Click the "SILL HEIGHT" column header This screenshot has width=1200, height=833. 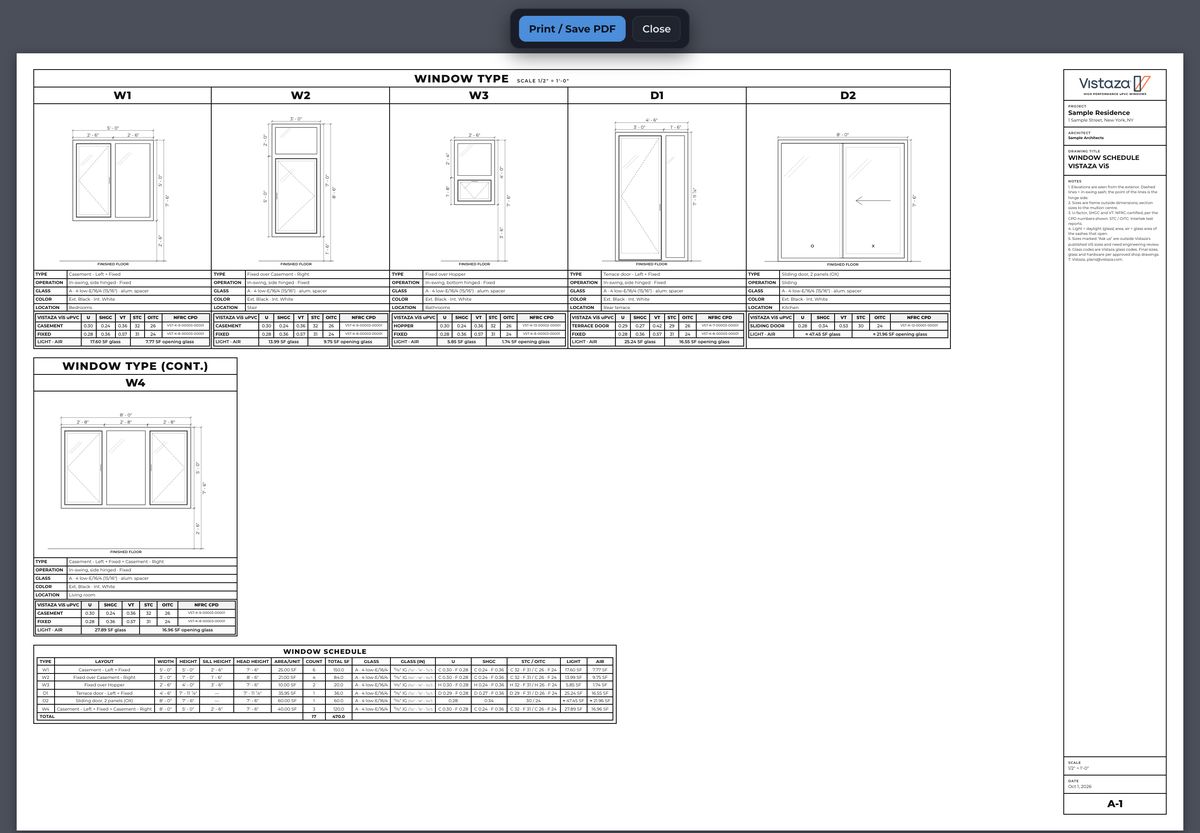click(x=217, y=661)
